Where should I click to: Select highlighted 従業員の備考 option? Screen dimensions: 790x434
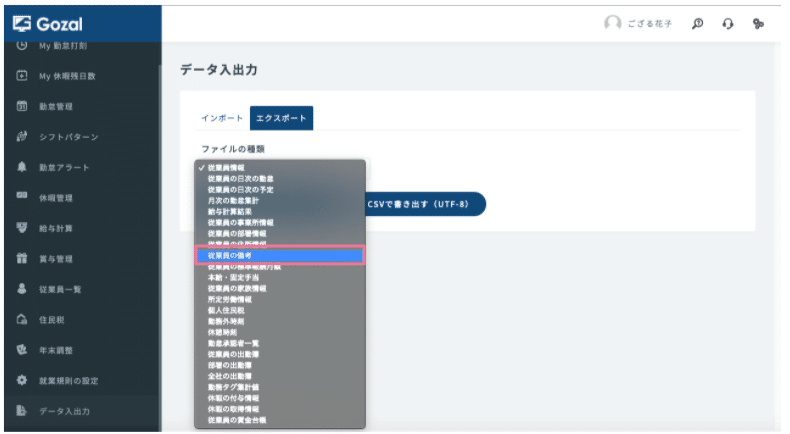pos(280,256)
